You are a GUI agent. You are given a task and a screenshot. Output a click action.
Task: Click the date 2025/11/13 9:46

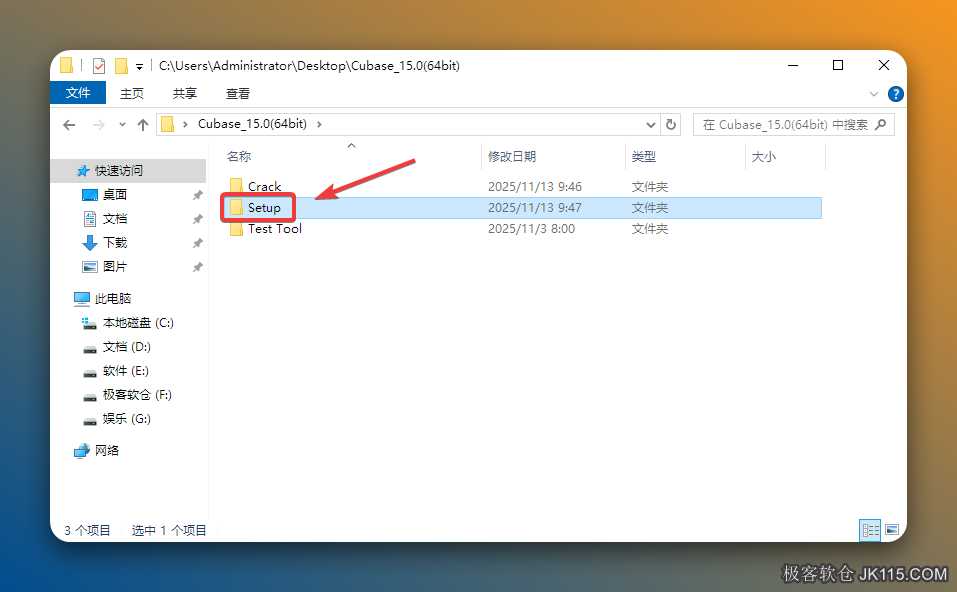535,186
